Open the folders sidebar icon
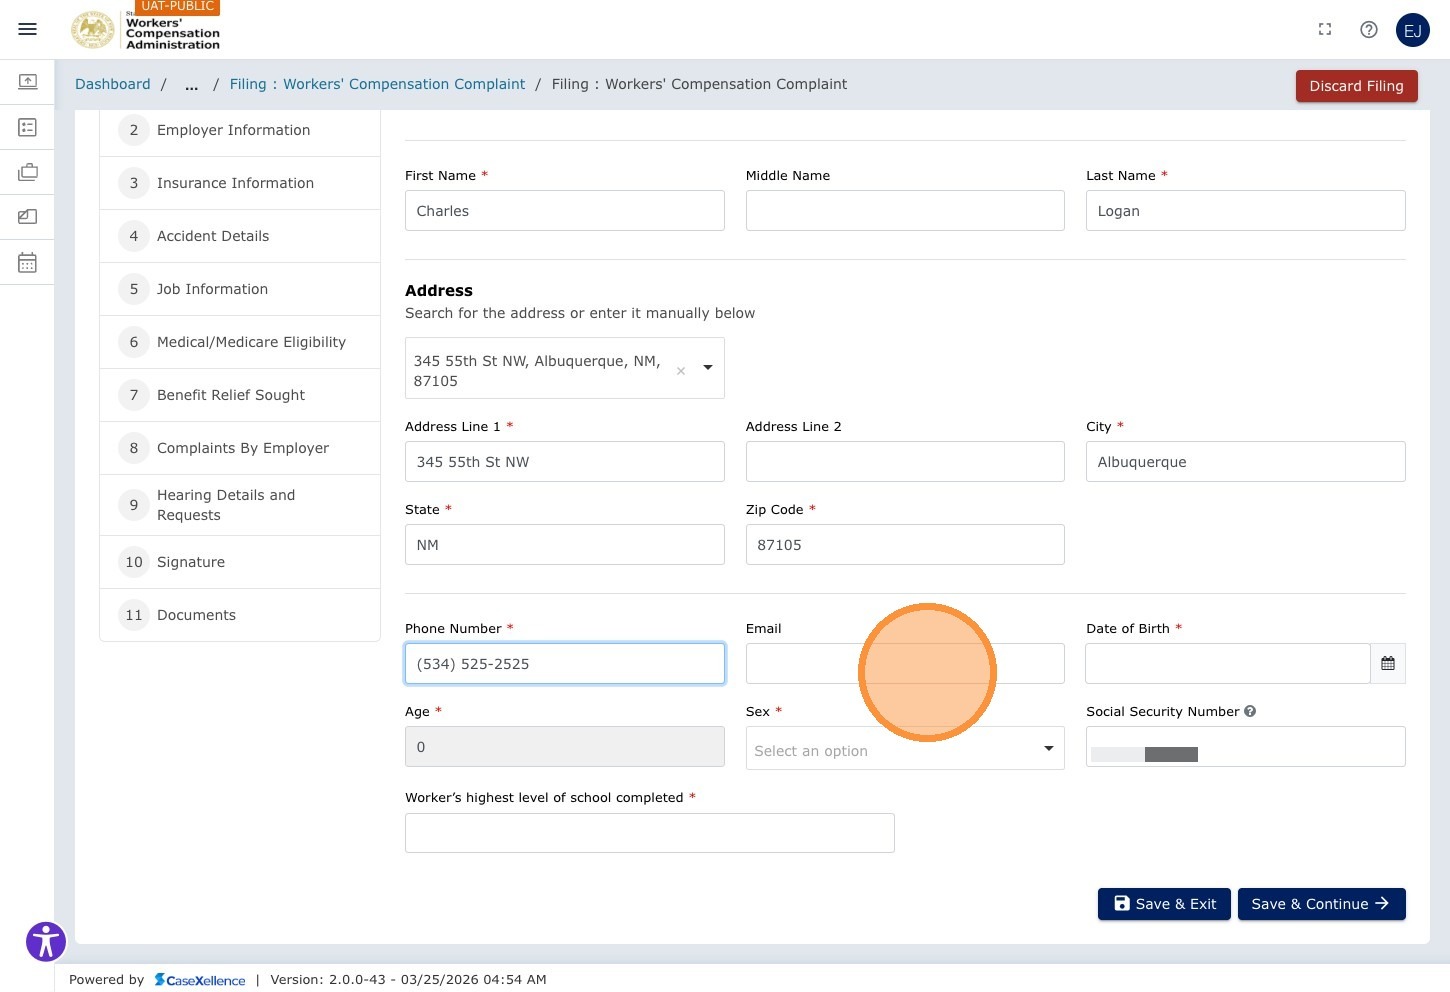This screenshot has height=992, width=1450. click(28, 217)
